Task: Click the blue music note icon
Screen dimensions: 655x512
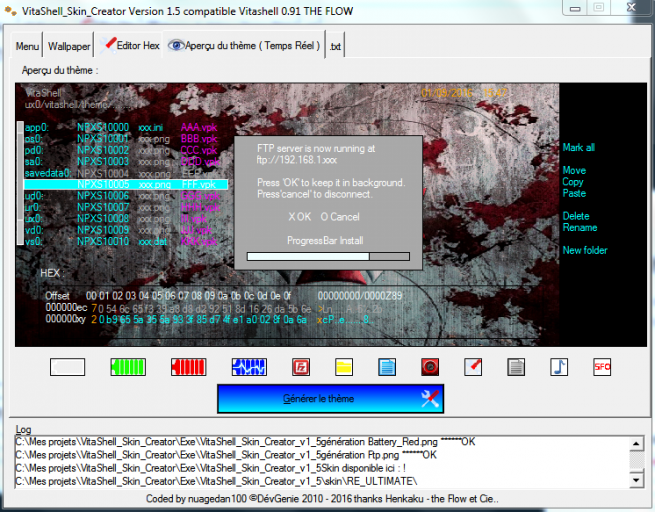Action: (x=559, y=367)
